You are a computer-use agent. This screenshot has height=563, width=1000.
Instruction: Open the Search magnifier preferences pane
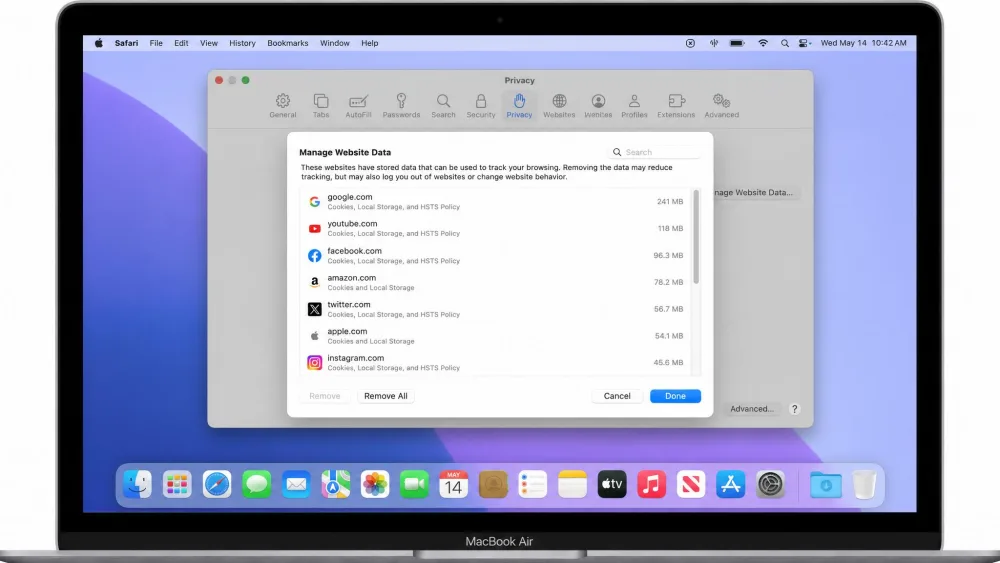pyautogui.click(x=443, y=106)
